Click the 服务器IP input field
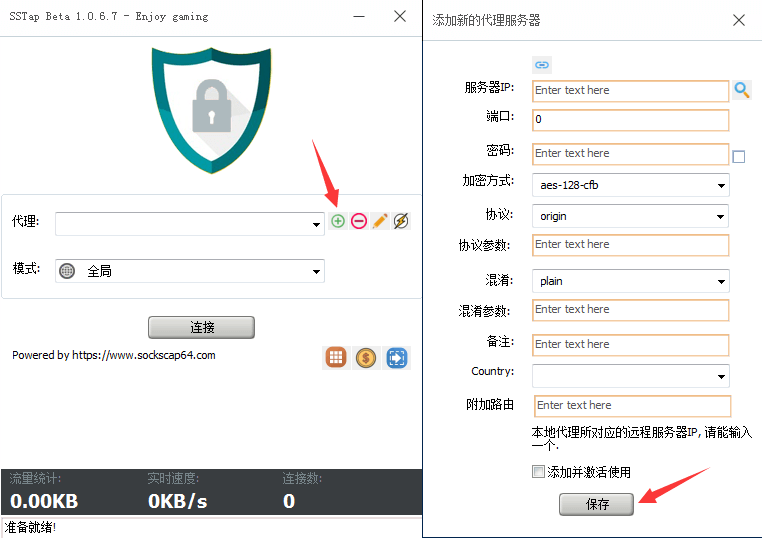762x538 pixels. point(631,91)
